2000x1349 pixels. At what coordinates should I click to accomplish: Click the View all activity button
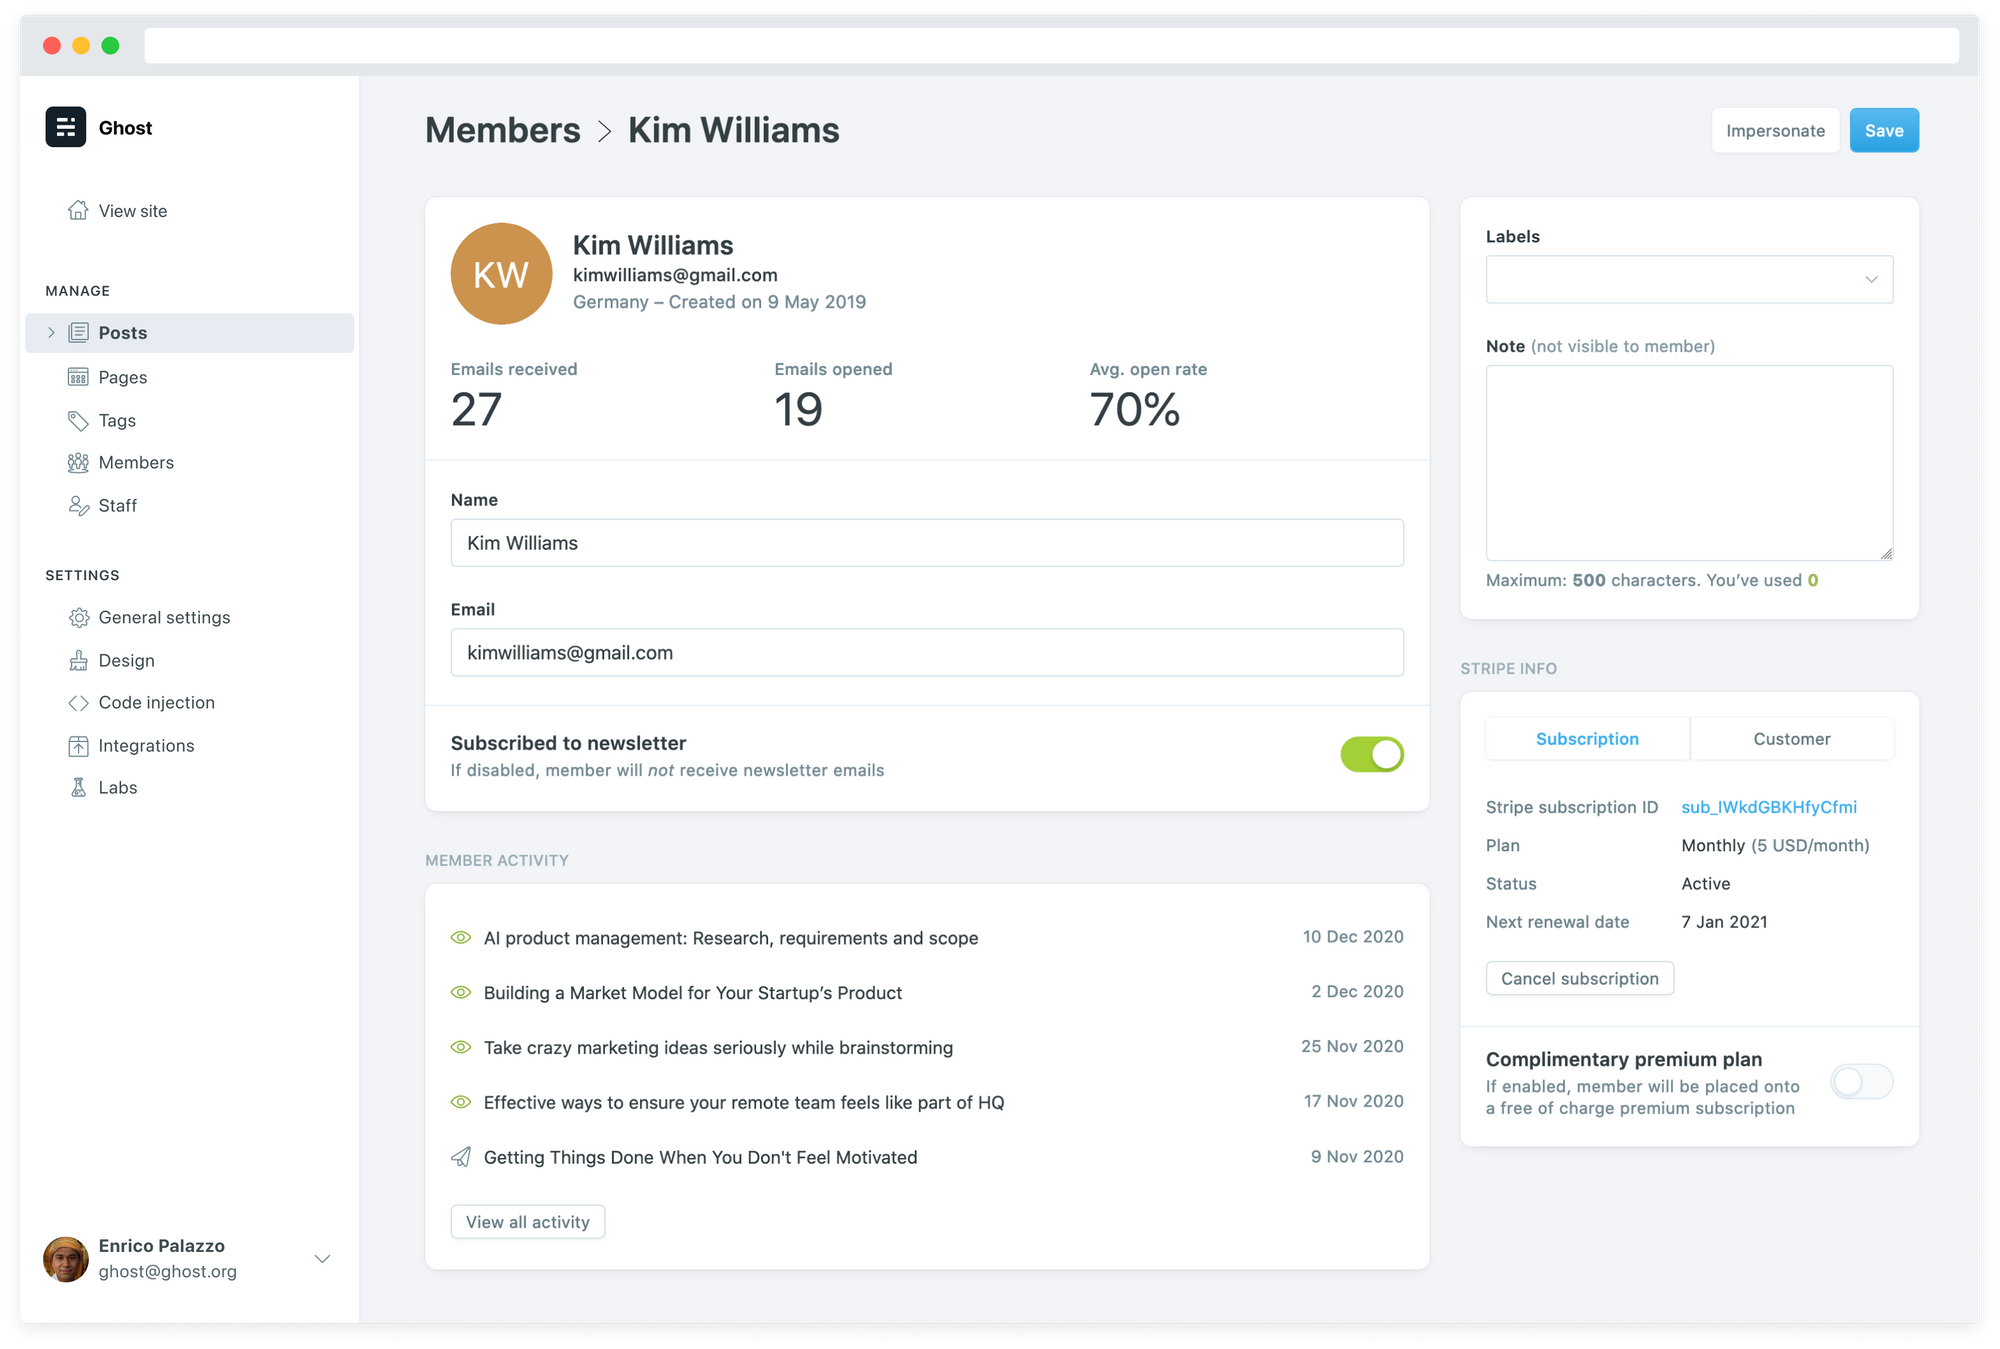(527, 1222)
